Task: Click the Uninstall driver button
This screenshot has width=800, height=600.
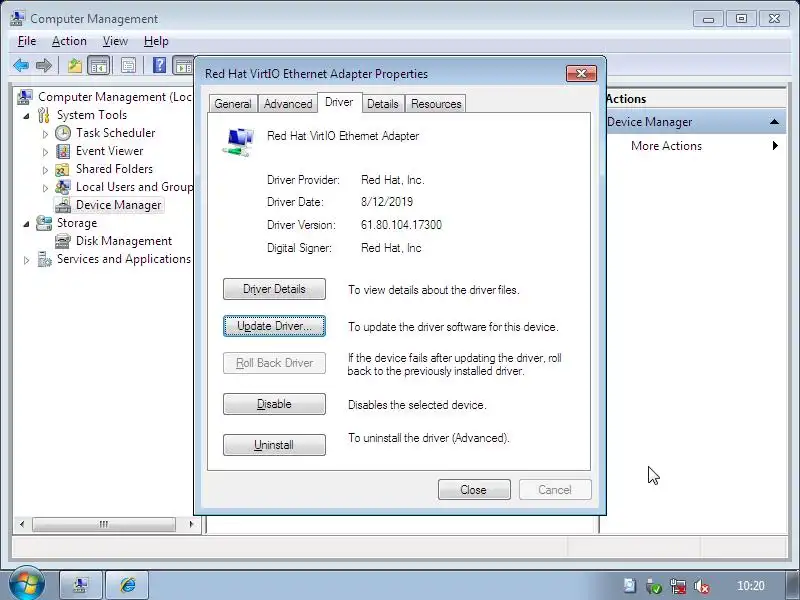Action: pyautogui.click(x=274, y=445)
